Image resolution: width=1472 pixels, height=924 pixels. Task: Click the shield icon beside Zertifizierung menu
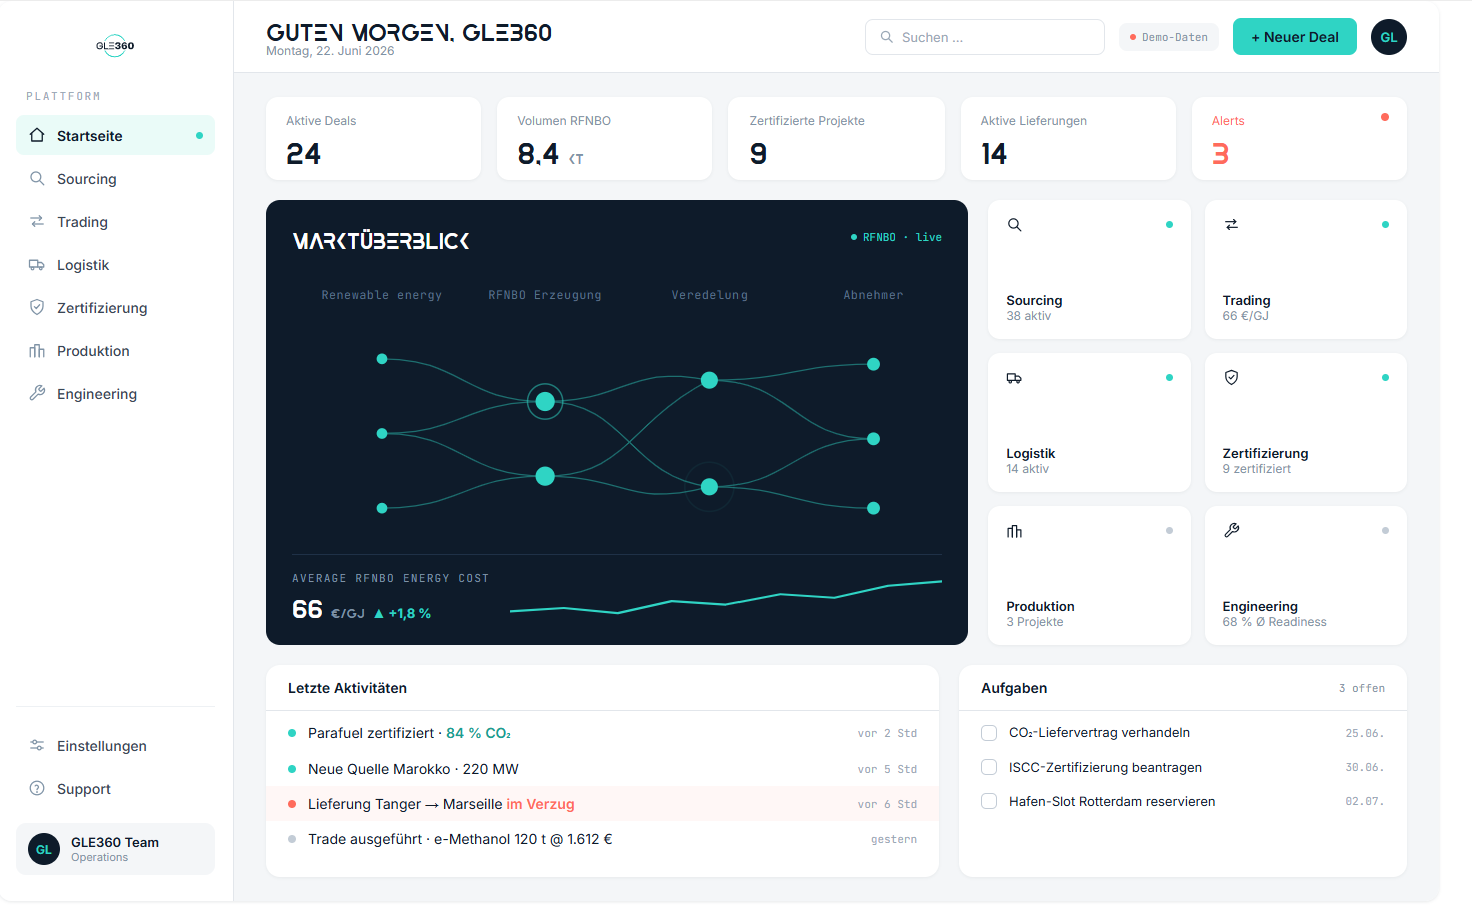37,307
